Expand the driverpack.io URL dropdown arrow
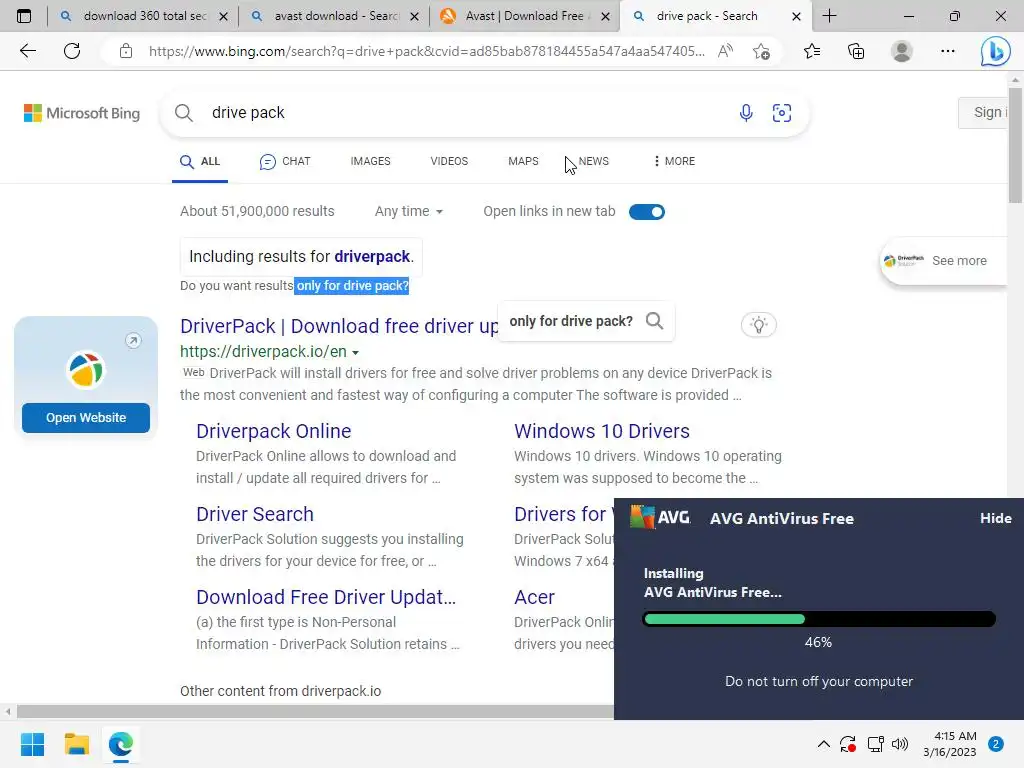This screenshot has width=1024, height=768. (x=355, y=352)
